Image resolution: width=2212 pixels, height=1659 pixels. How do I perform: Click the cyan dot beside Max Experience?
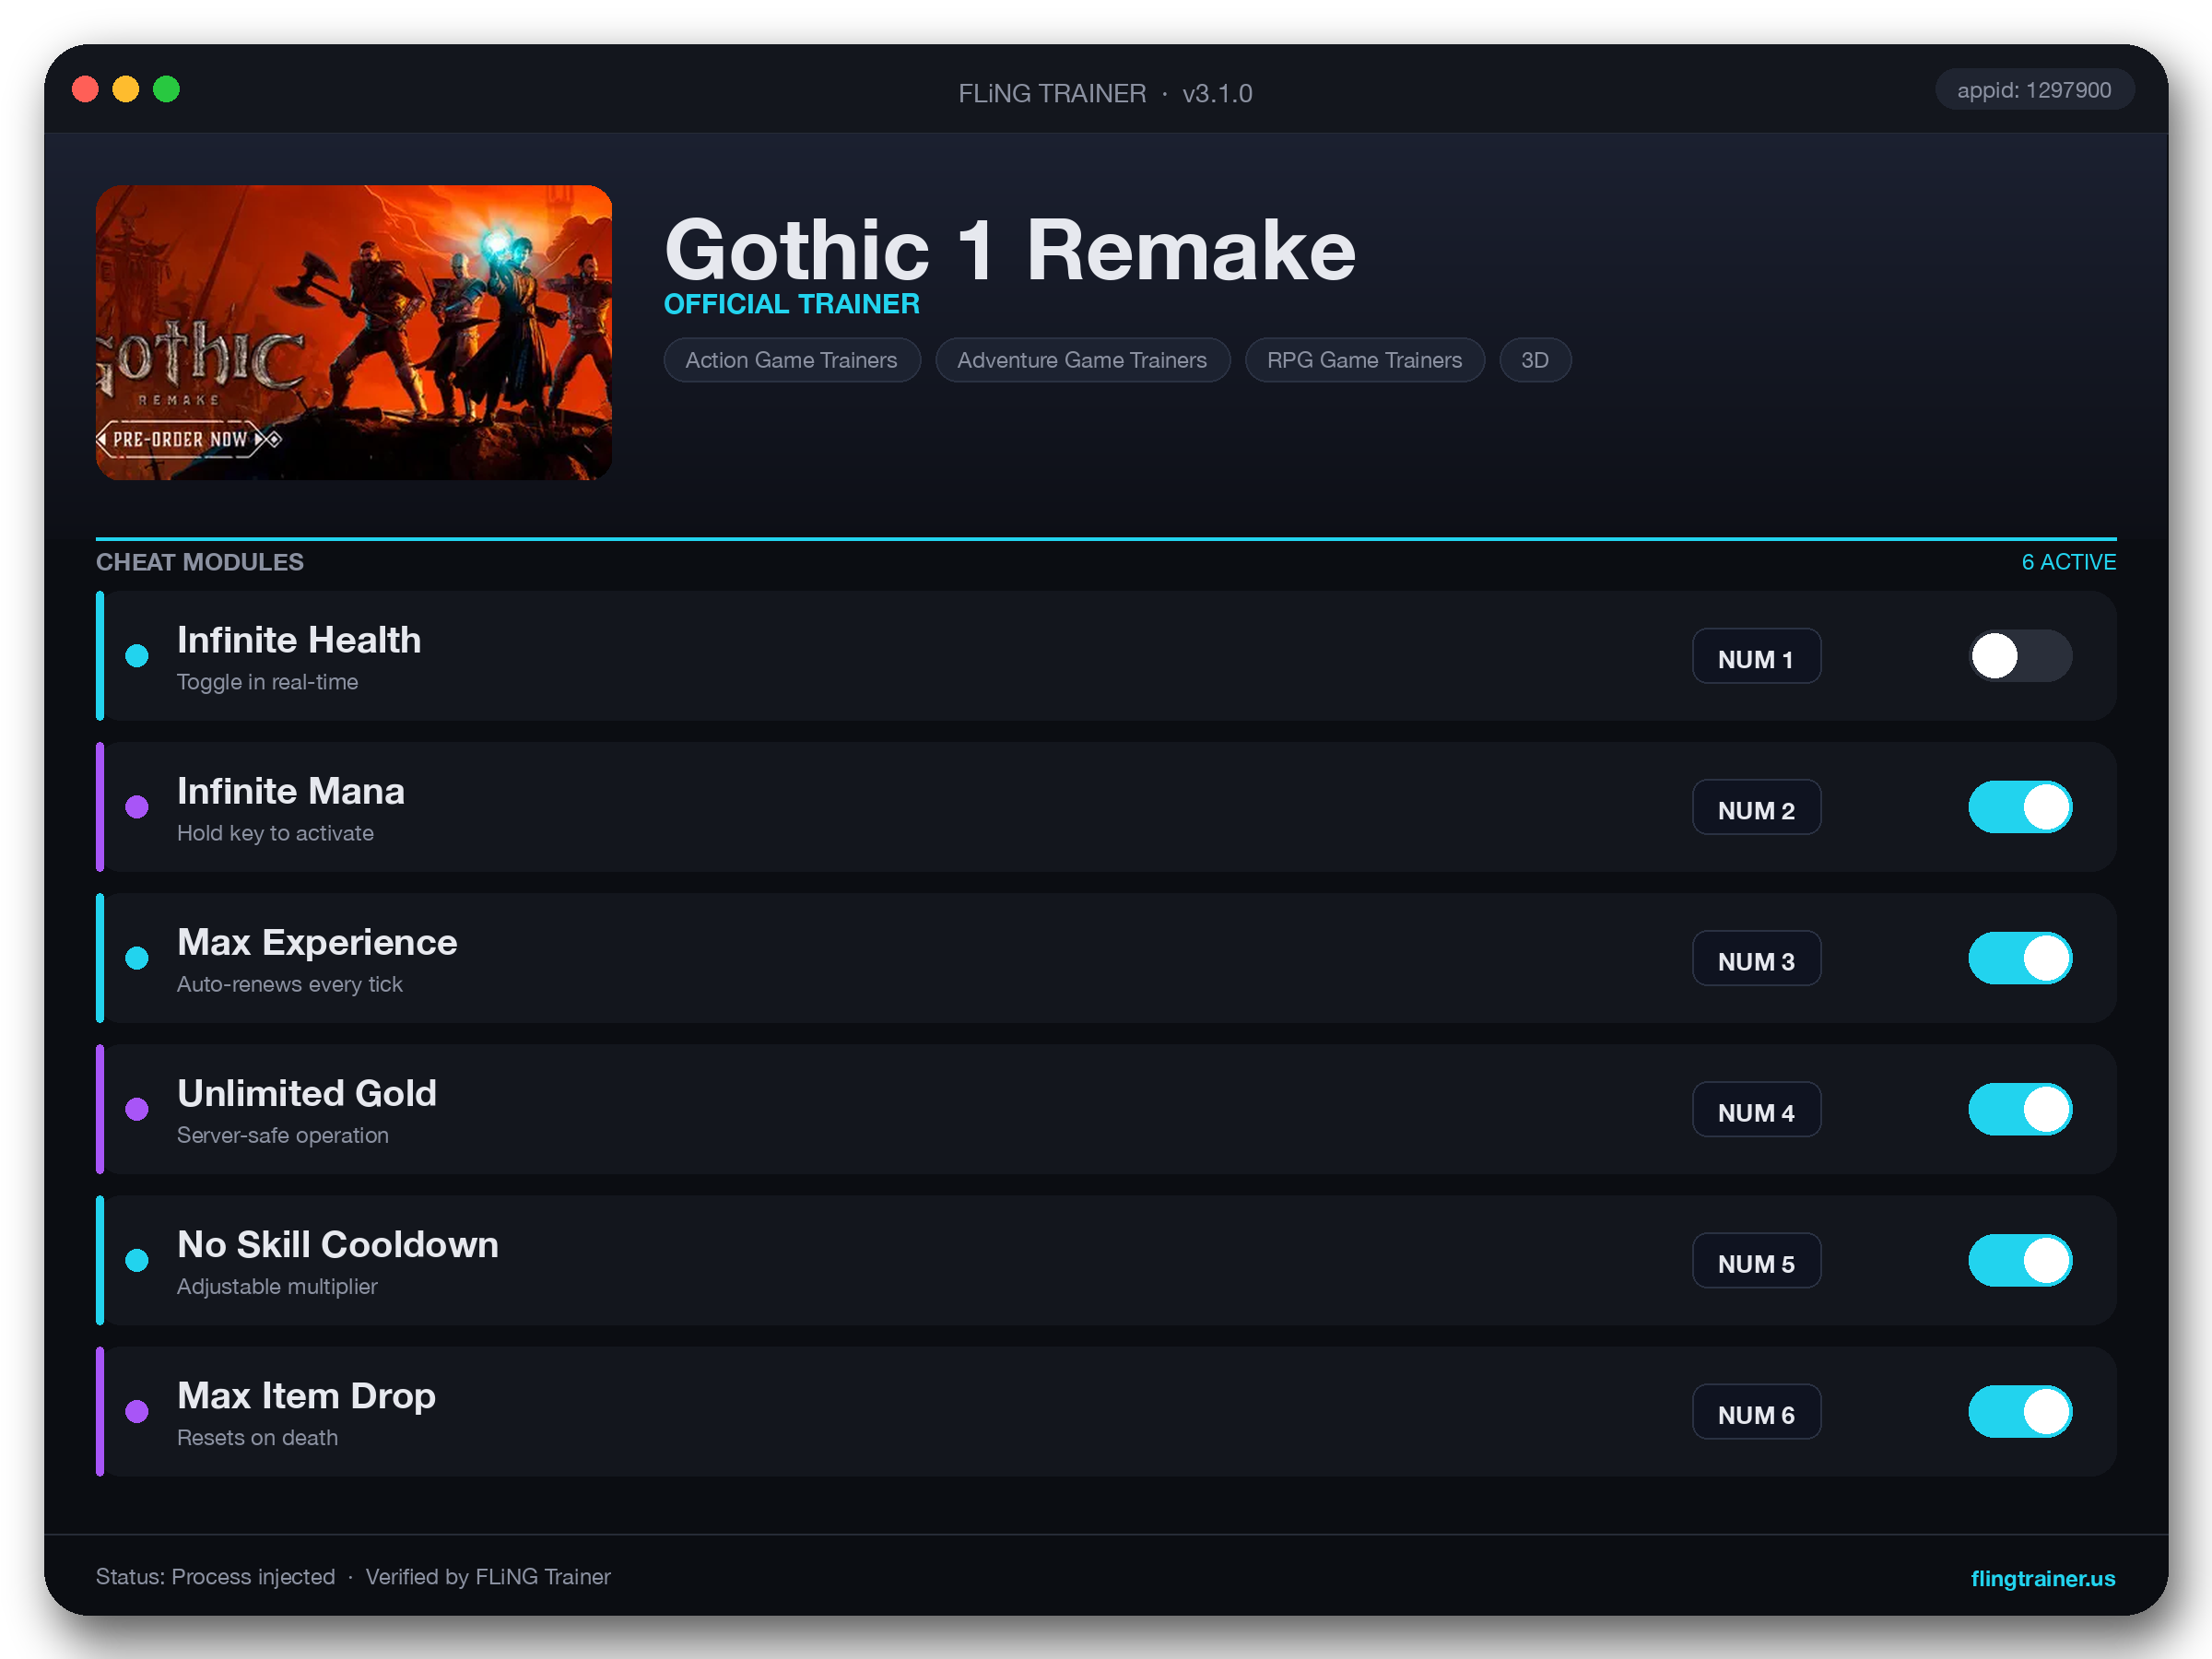click(137, 958)
